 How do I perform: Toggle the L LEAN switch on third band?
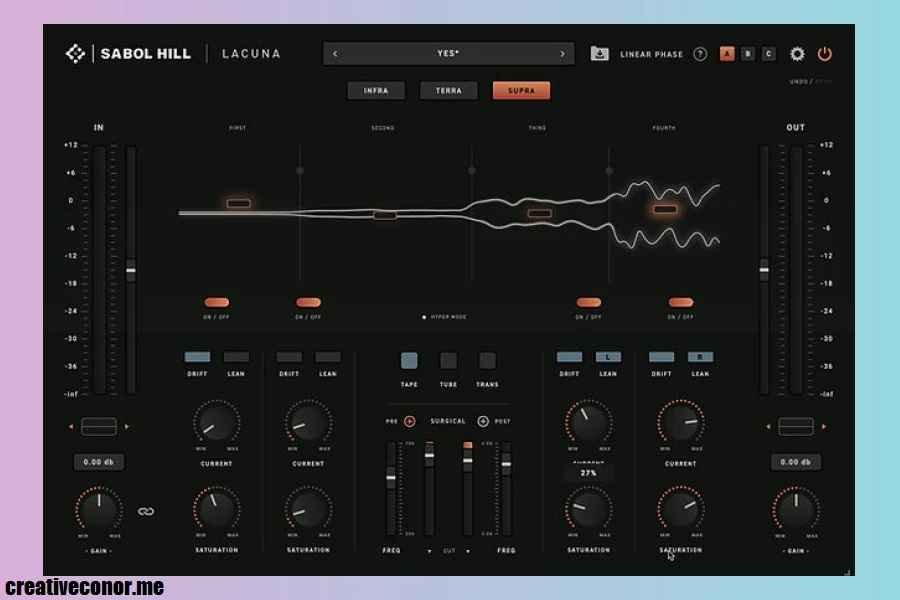pos(608,357)
